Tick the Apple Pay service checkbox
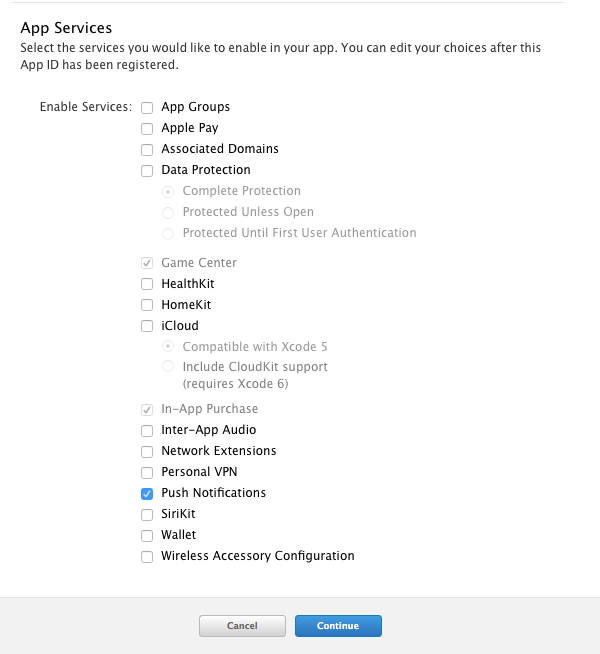Image resolution: width=600 pixels, height=654 pixels. tap(147, 128)
